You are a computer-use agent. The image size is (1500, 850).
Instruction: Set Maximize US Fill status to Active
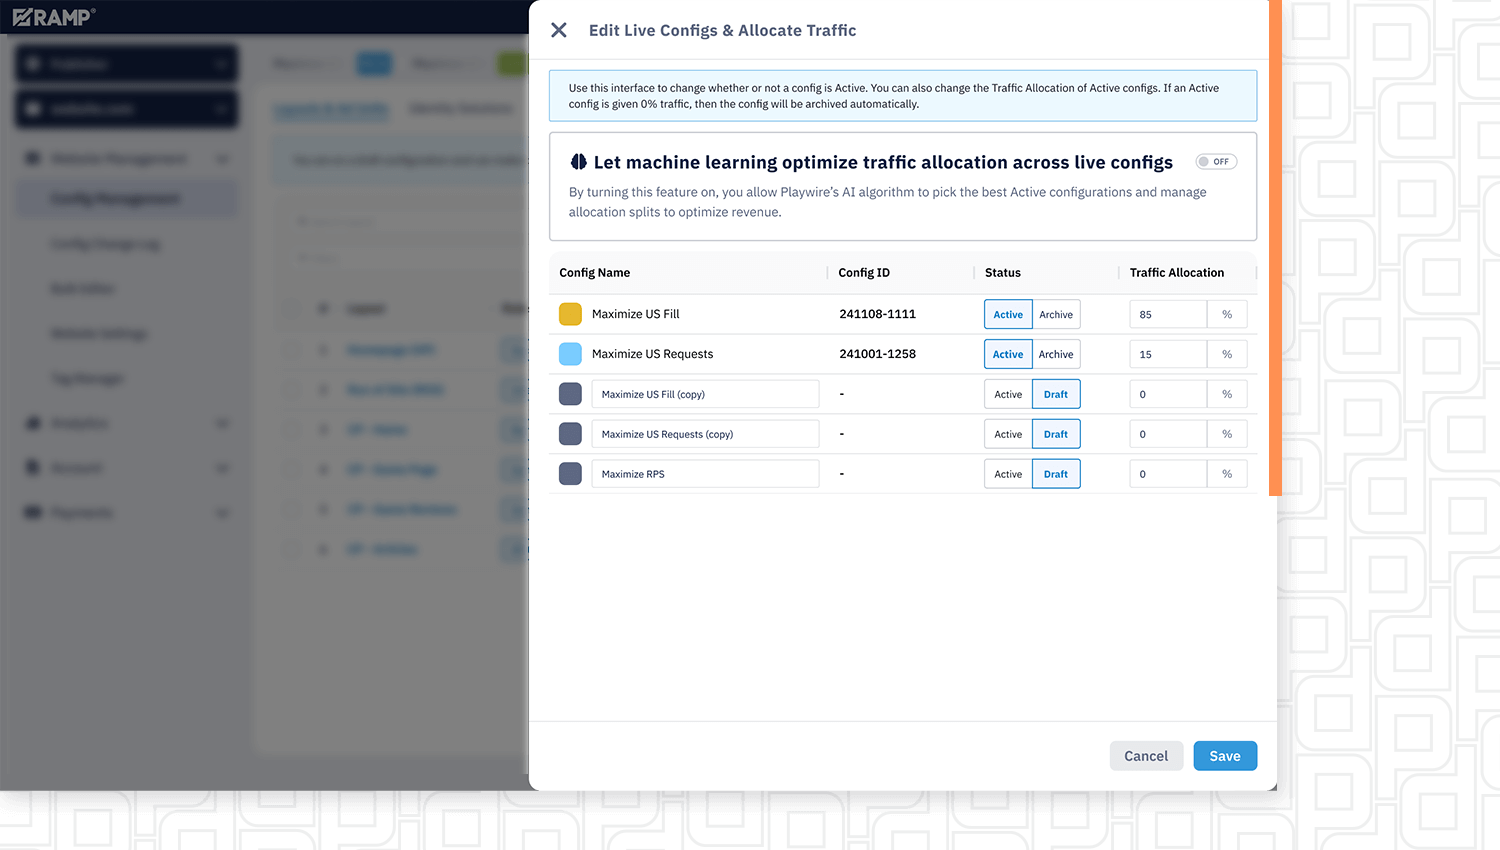[1008, 314]
